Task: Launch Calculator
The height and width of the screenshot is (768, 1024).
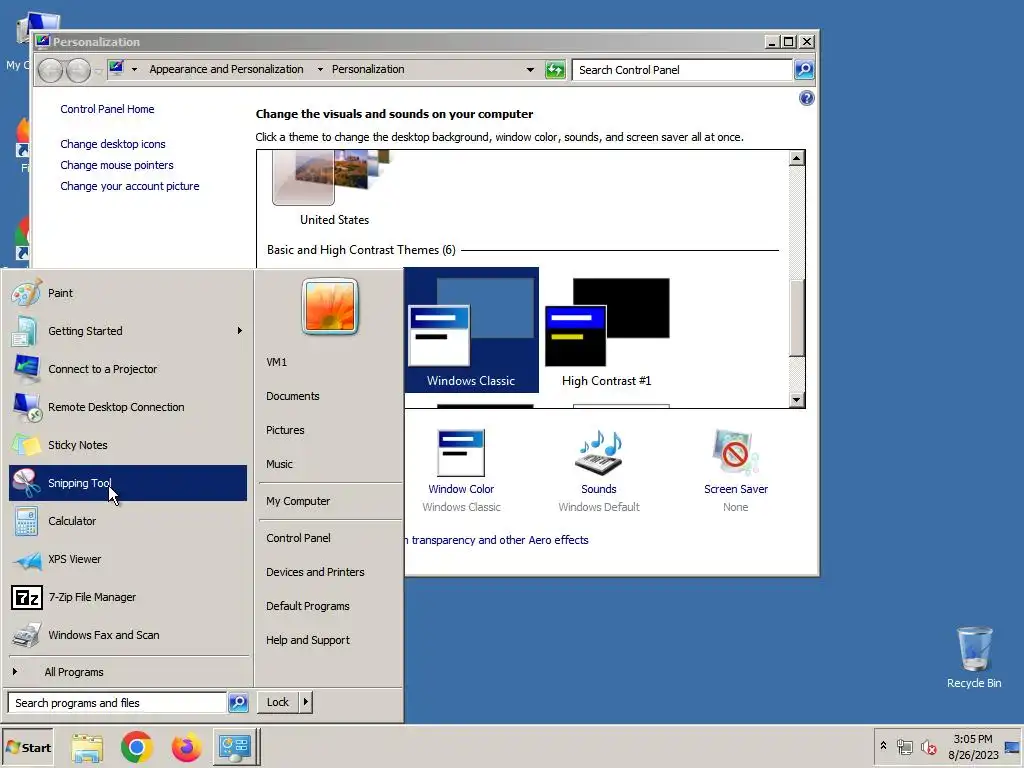Action: (128, 521)
